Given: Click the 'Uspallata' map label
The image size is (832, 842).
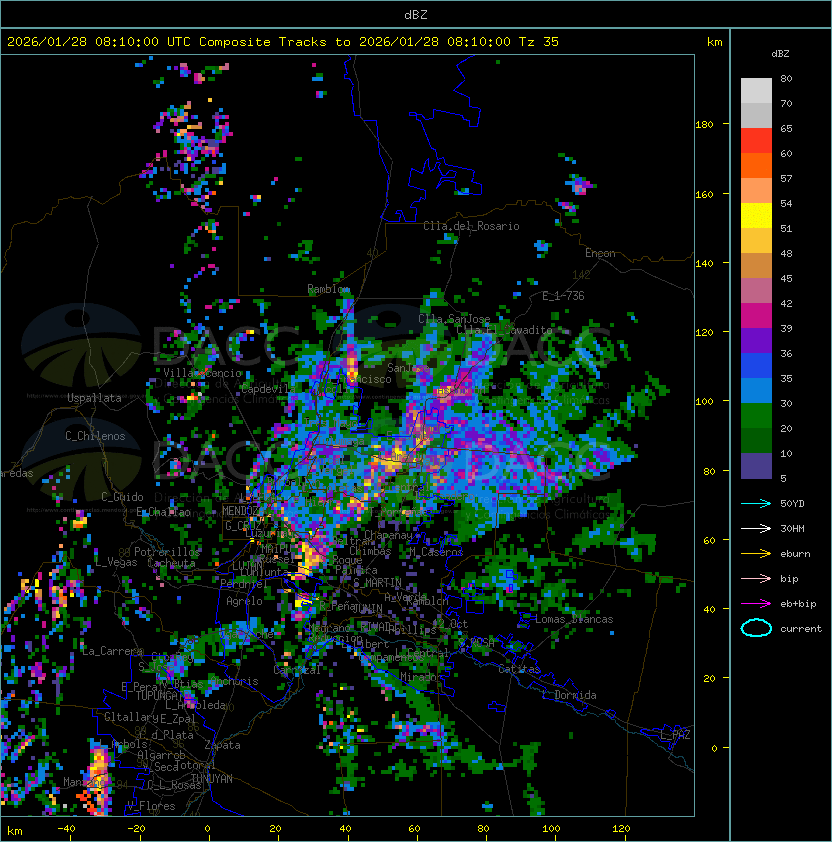Looking at the screenshot, I should click(94, 398).
